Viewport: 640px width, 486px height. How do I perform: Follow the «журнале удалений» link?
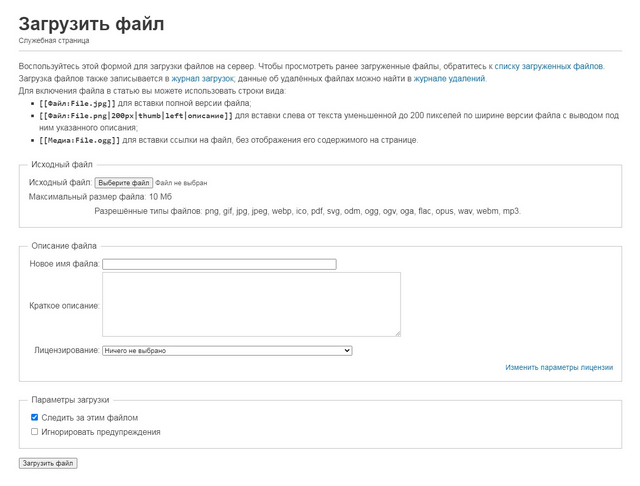pos(449,78)
